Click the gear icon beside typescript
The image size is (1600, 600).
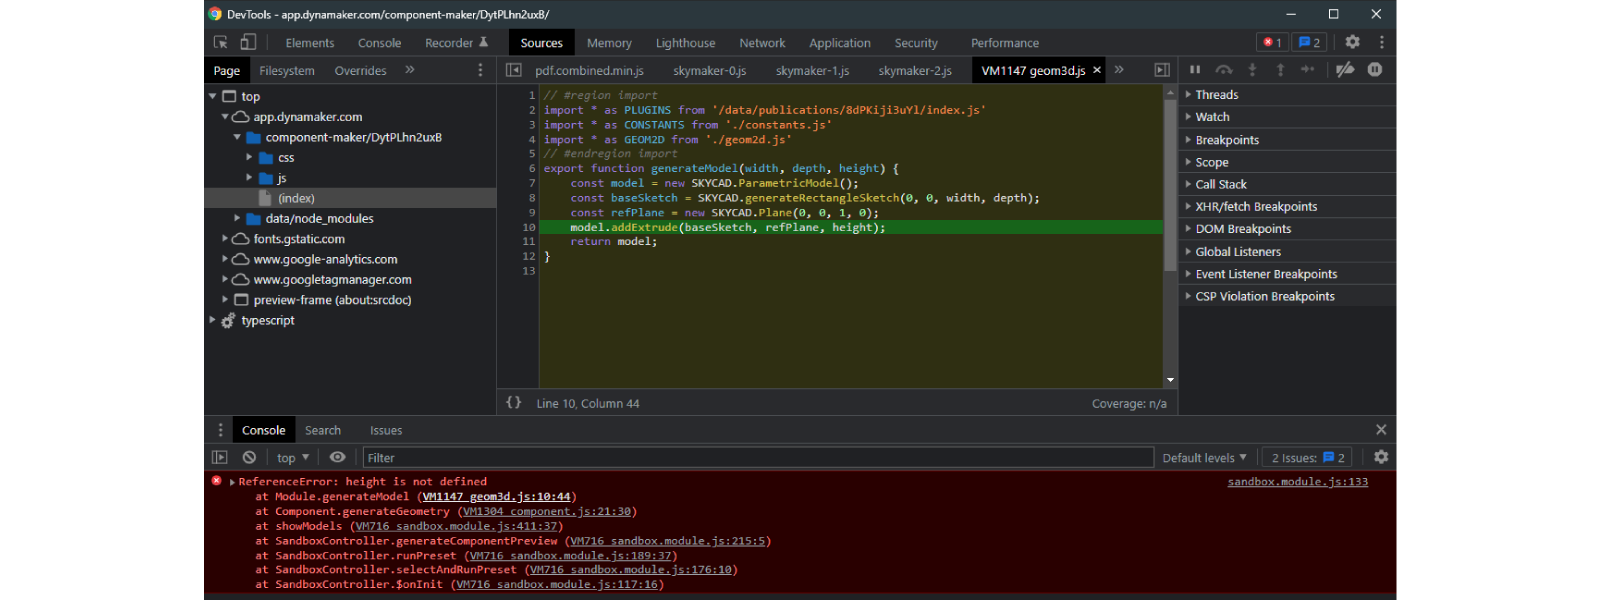tap(228, 320)
